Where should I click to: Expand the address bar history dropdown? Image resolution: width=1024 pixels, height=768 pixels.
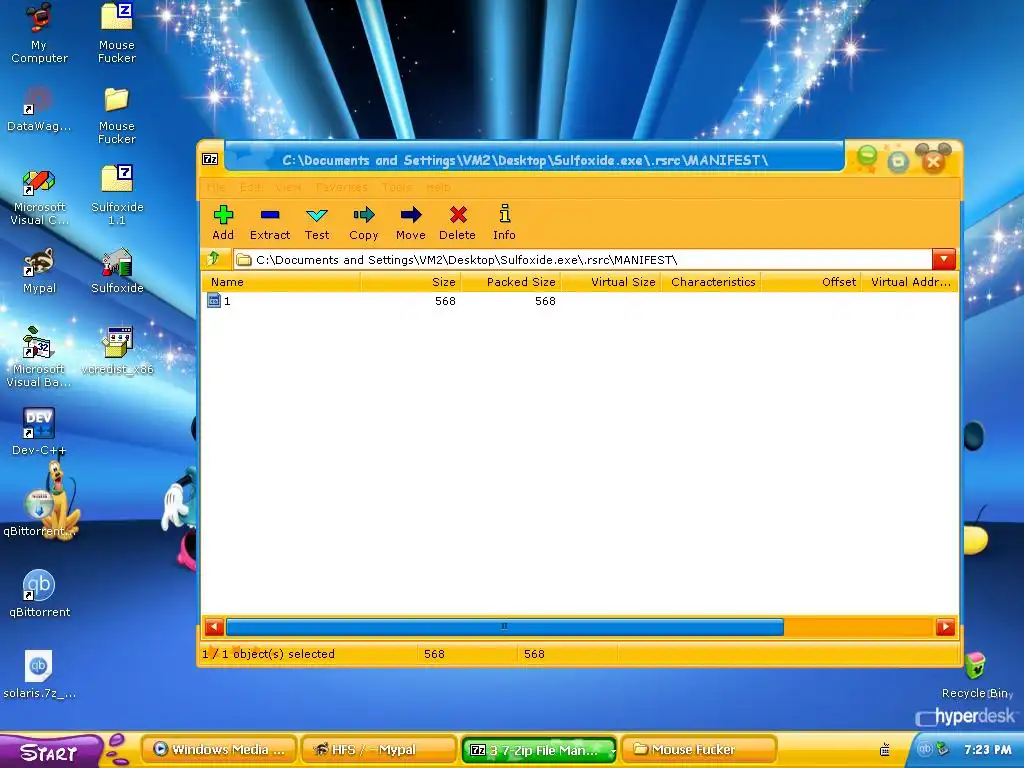[x=944, y=259]
